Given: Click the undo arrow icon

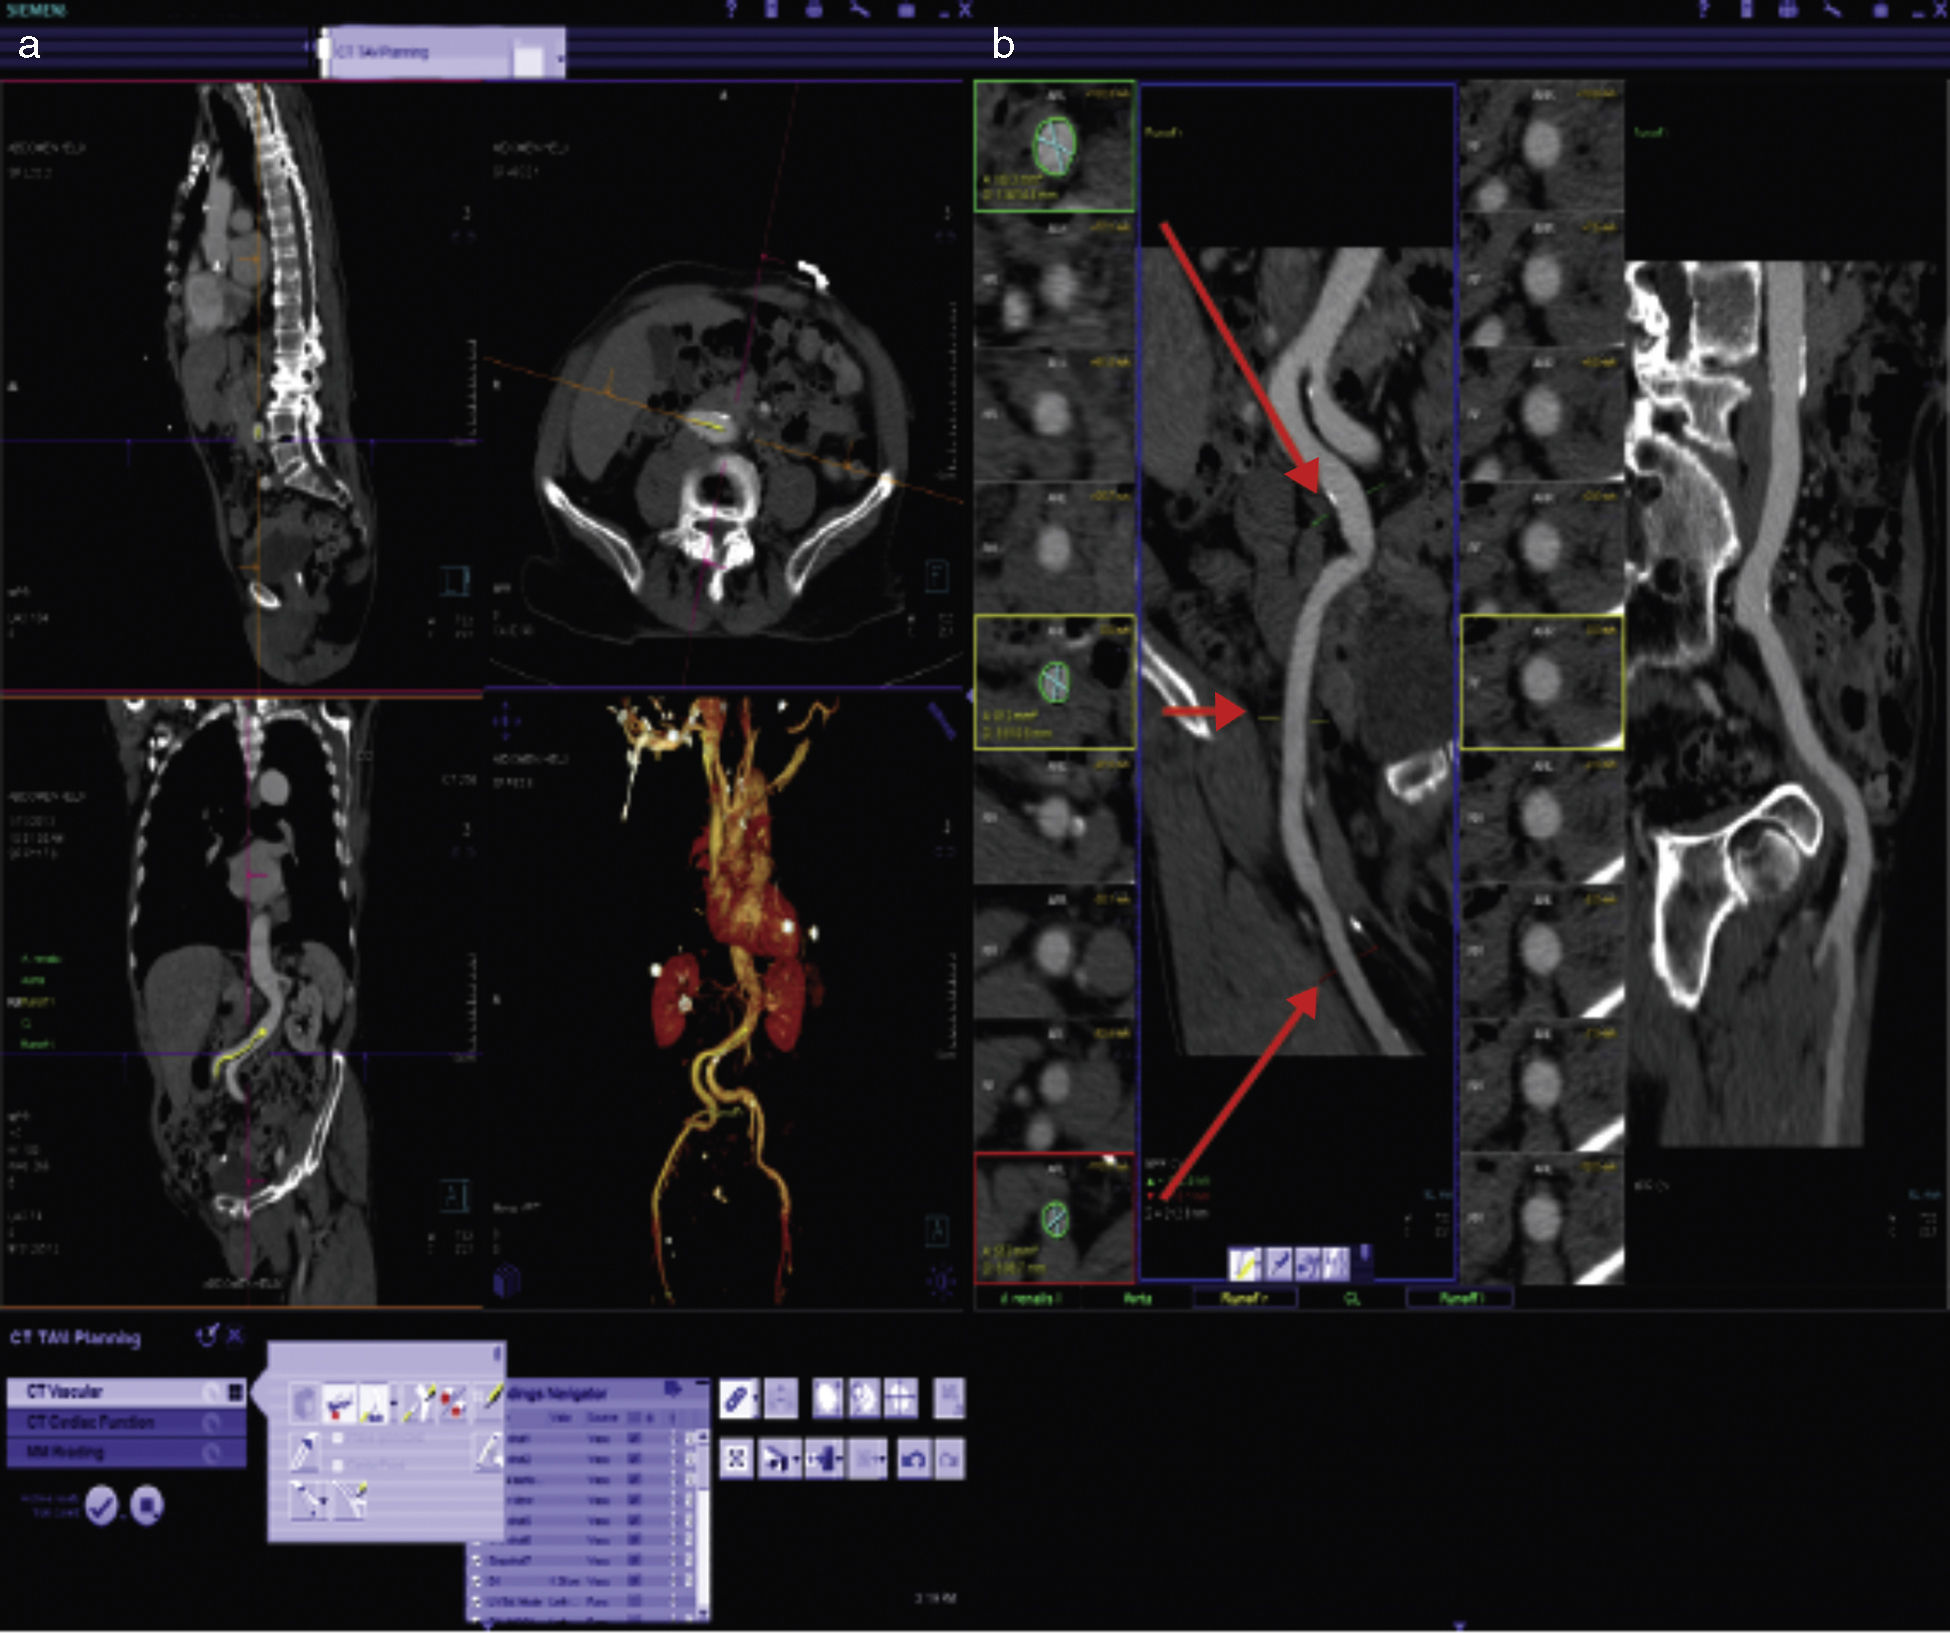Looking at the screenshot, I should click(913, 1460).
